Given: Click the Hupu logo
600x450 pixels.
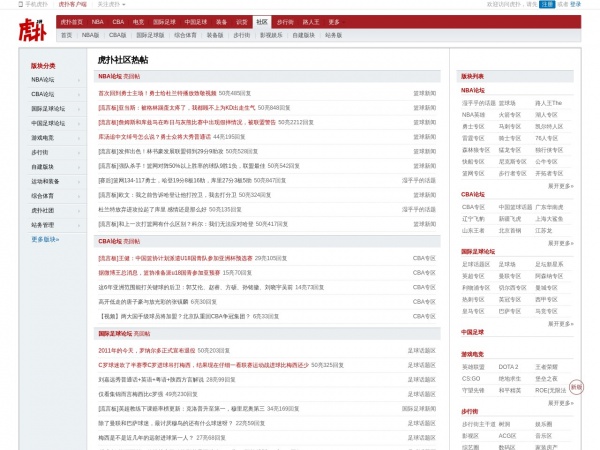Looking at the screenshot, I should (x=33, y=30).
